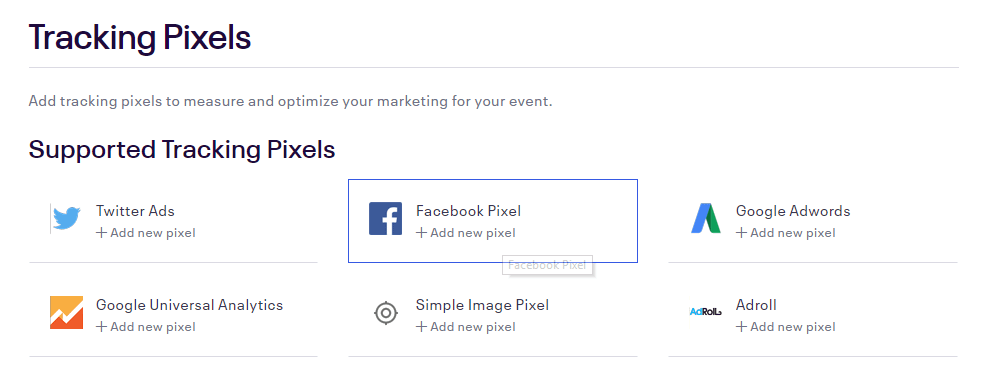Select the Simple Image Pixel title
The image size is (994, 380).
point(482,305)
